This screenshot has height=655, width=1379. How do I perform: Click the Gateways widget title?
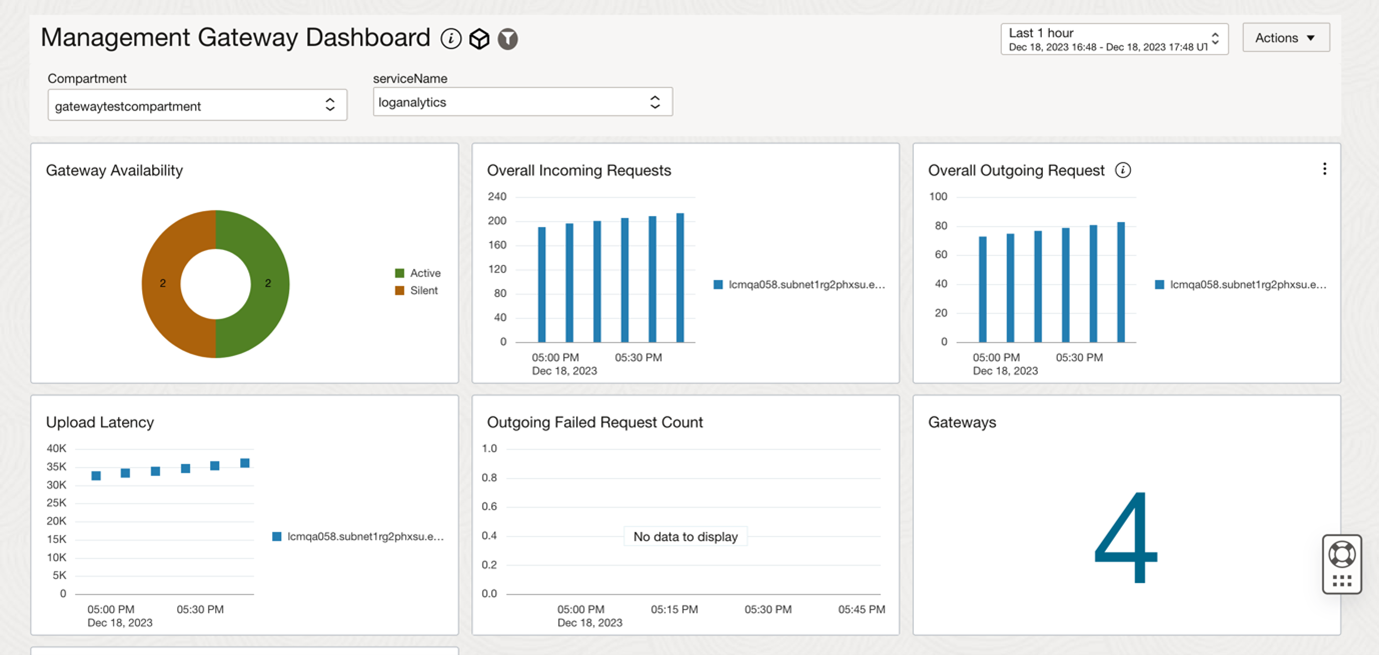[x=962, y=422]
